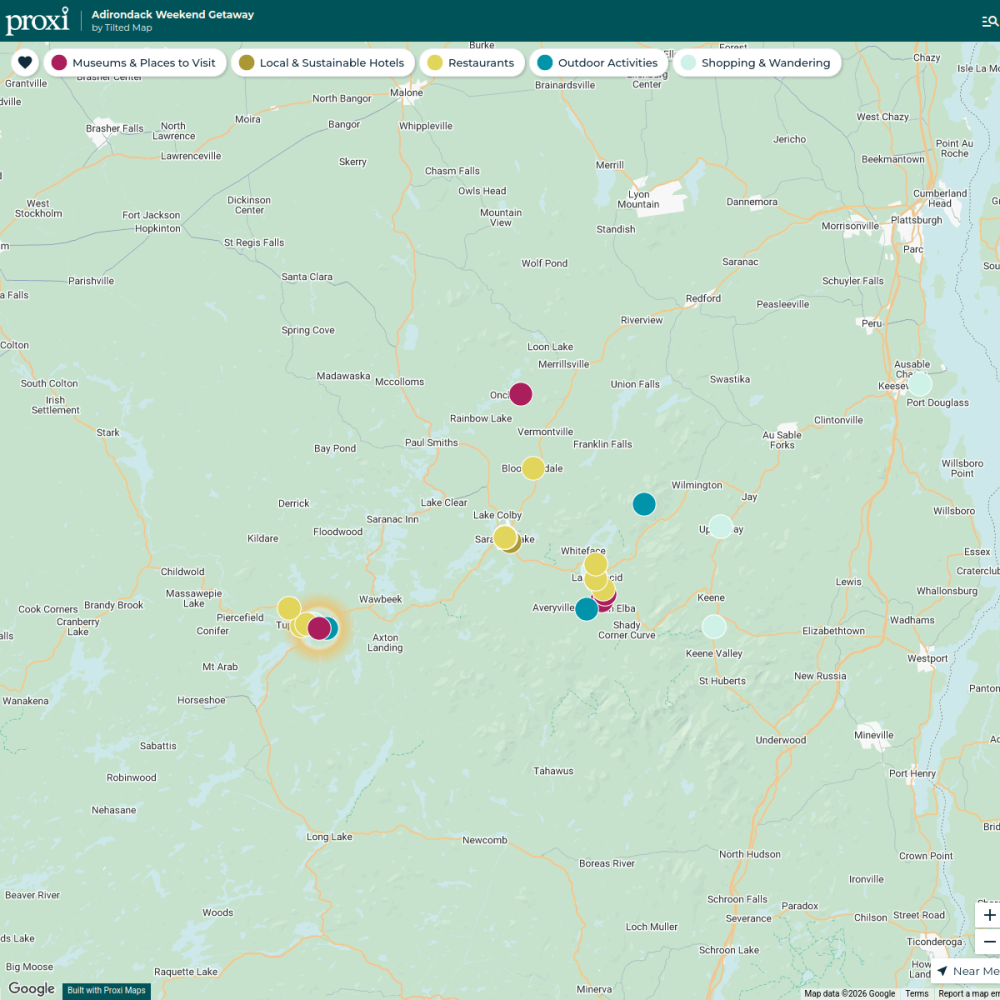Viewport: 1000px width, 1000px height.
Task: Toggle the Outdoor Activities filter
Action: pyautogui.click(x=598, y=62)
